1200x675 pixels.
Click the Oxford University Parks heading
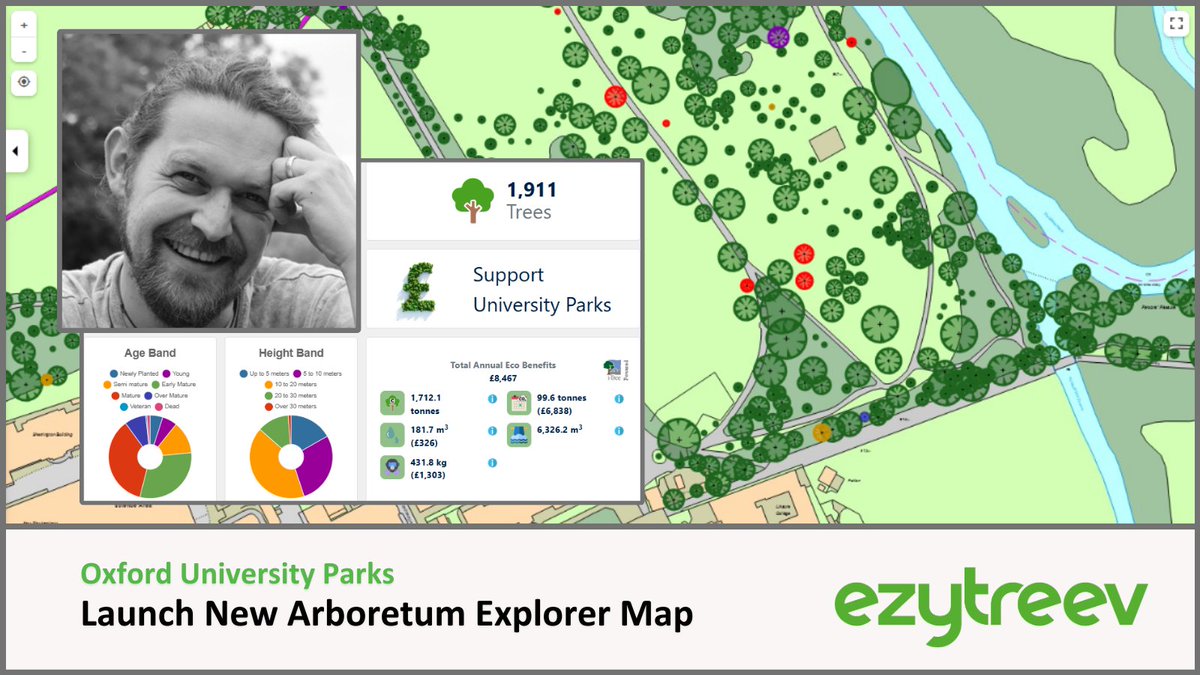237,575
